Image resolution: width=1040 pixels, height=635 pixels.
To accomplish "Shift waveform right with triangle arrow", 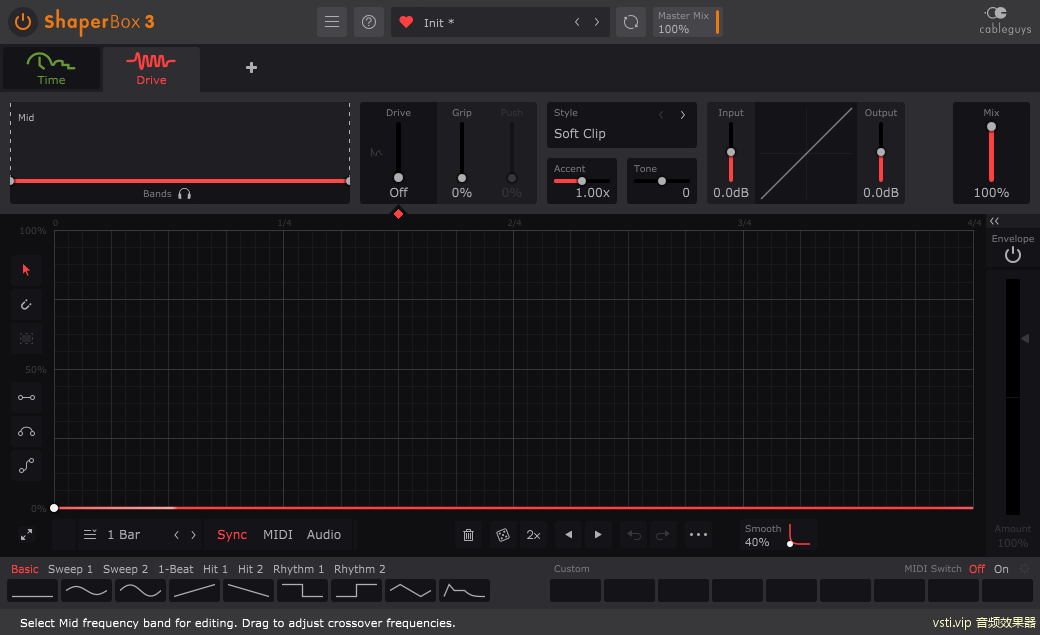I will (x=598, y=535).
